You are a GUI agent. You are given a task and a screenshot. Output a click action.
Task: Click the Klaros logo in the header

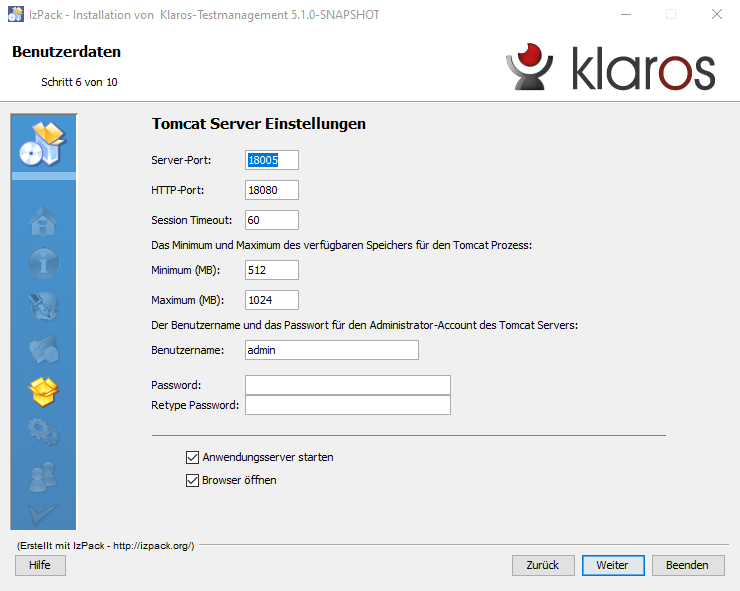[x=611, y=67]
